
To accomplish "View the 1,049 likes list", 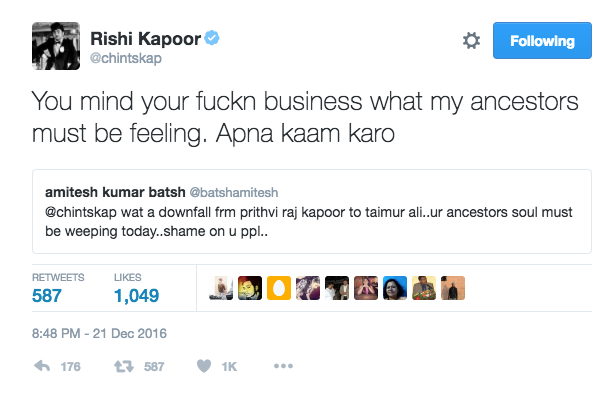I will (x=136, y=296).
